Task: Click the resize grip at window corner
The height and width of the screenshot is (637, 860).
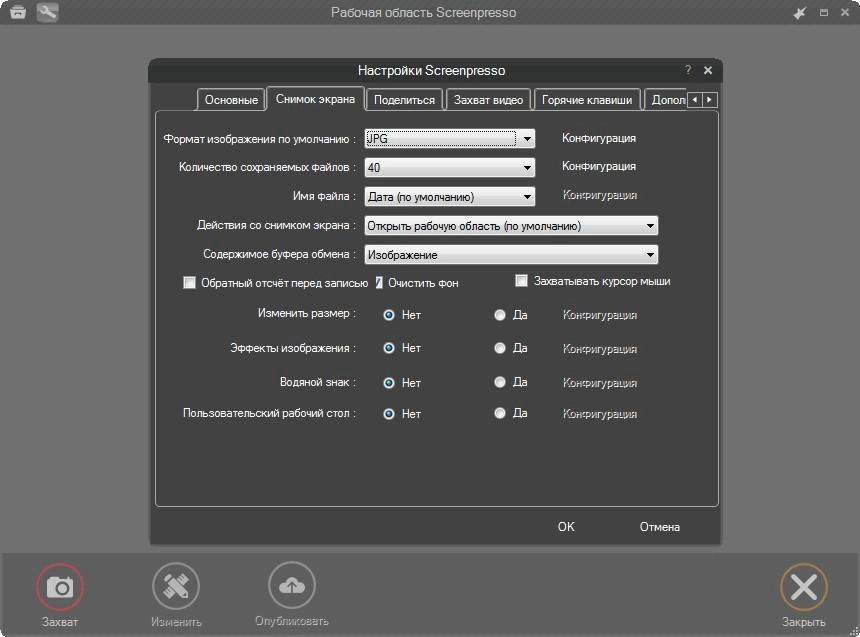Action: point(854,632)
